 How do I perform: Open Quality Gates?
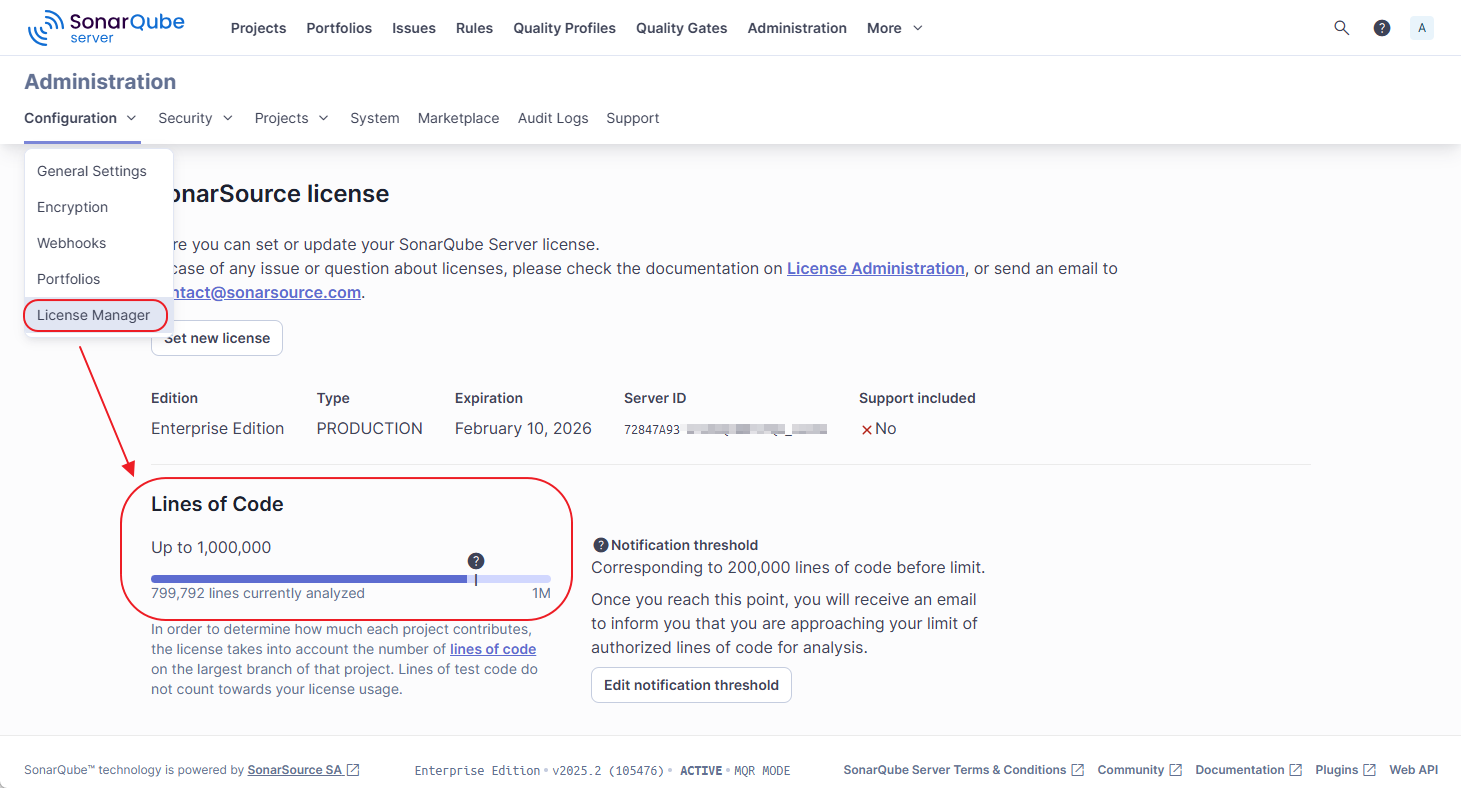pyautogui.click(x=682, y=28)
